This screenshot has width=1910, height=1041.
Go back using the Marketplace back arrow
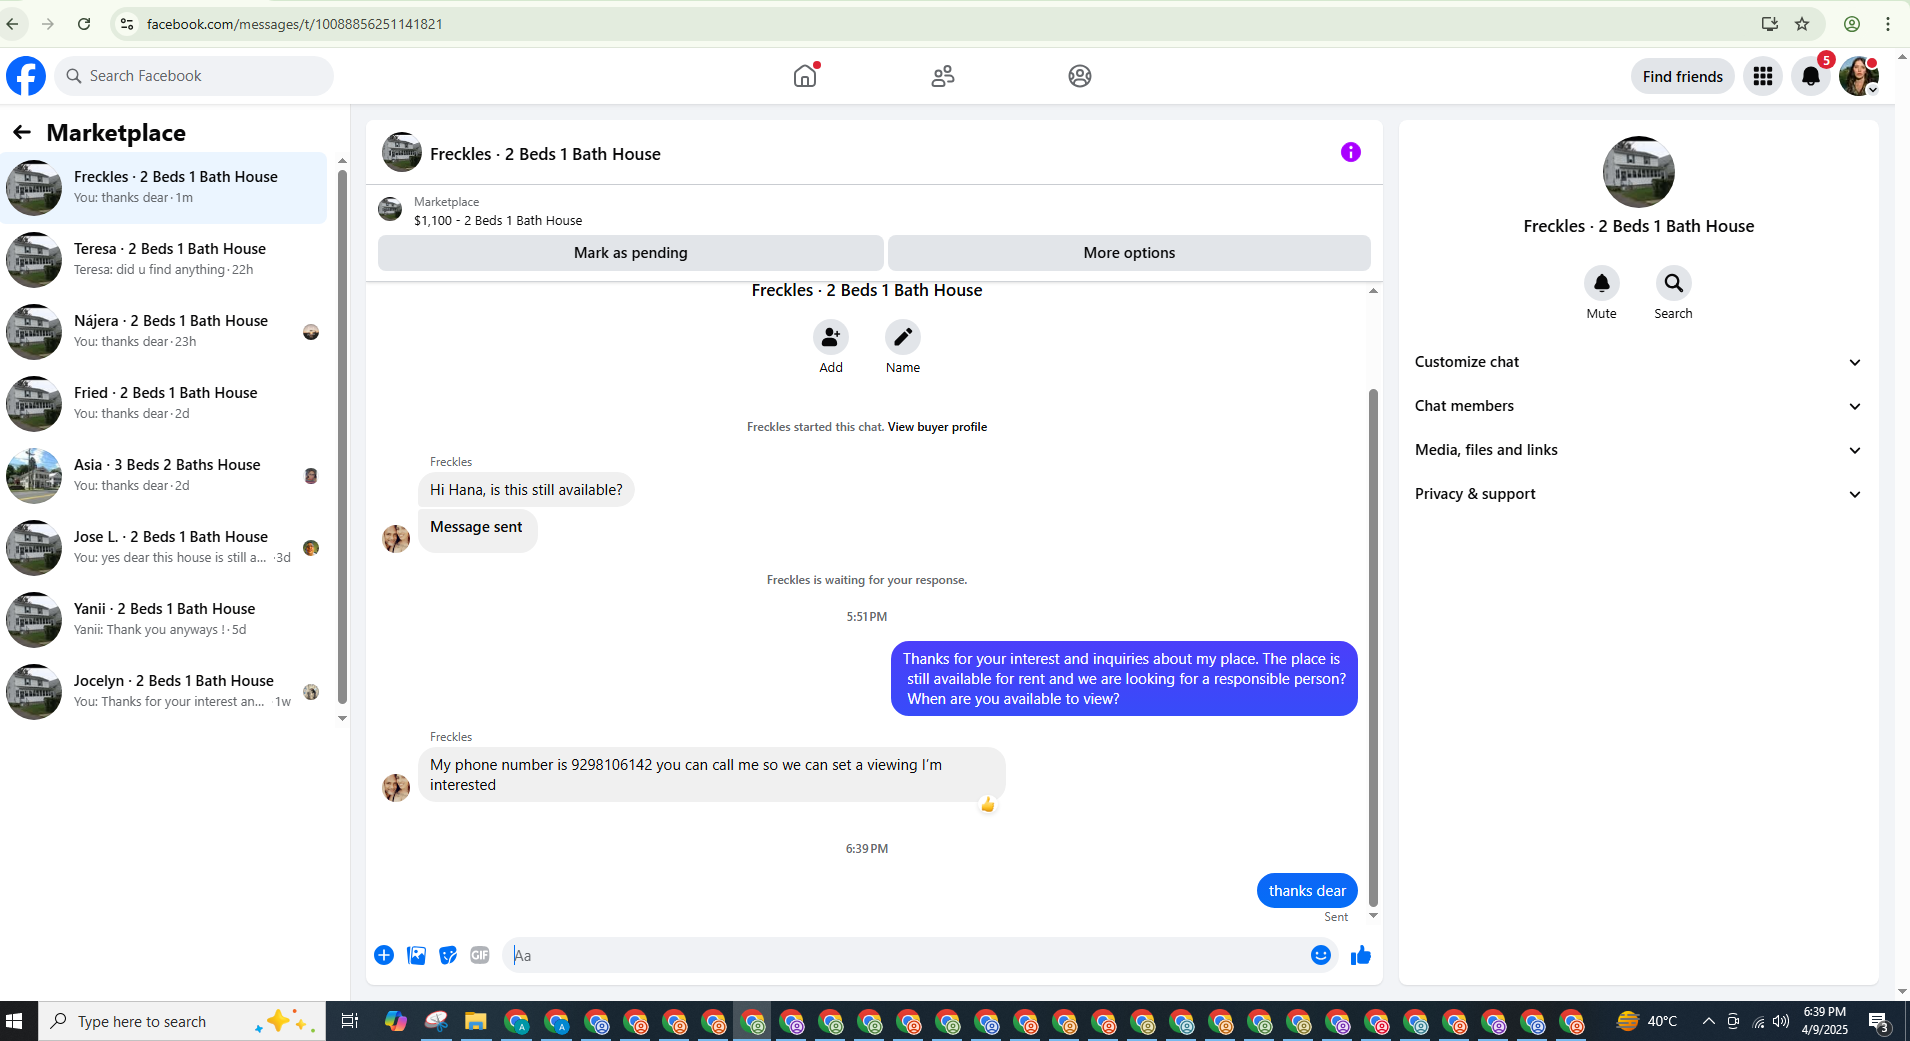pyautogui.click(x=22, y=132)
